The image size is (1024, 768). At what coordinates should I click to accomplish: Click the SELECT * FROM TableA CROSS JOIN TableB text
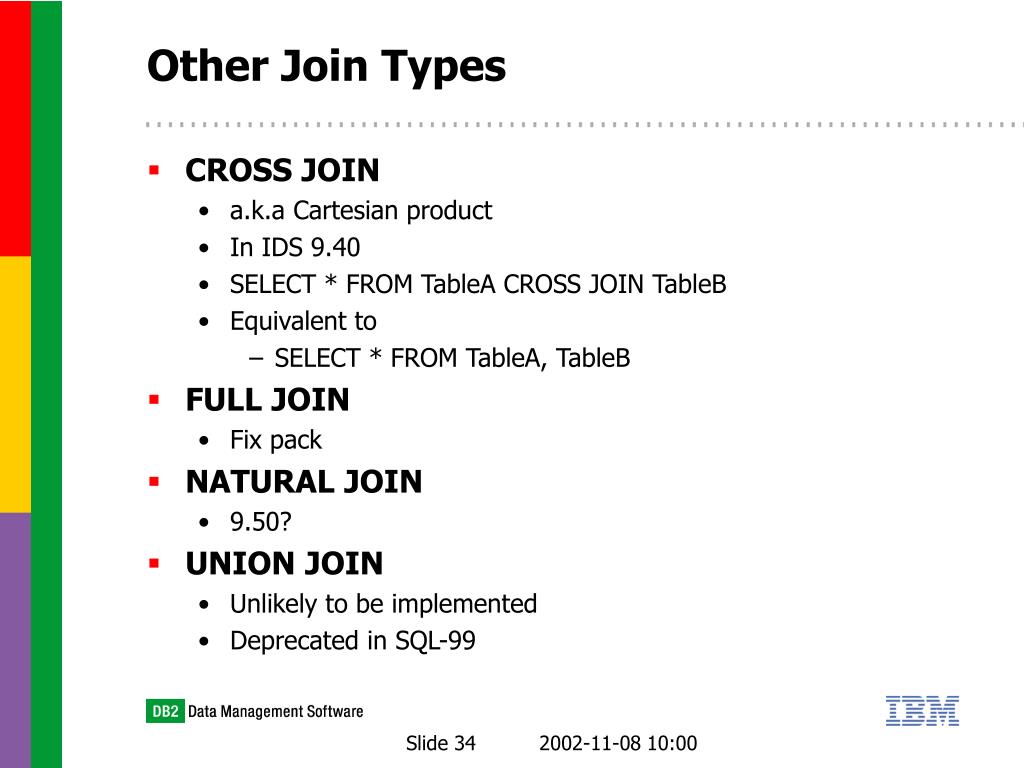[478, 285]
